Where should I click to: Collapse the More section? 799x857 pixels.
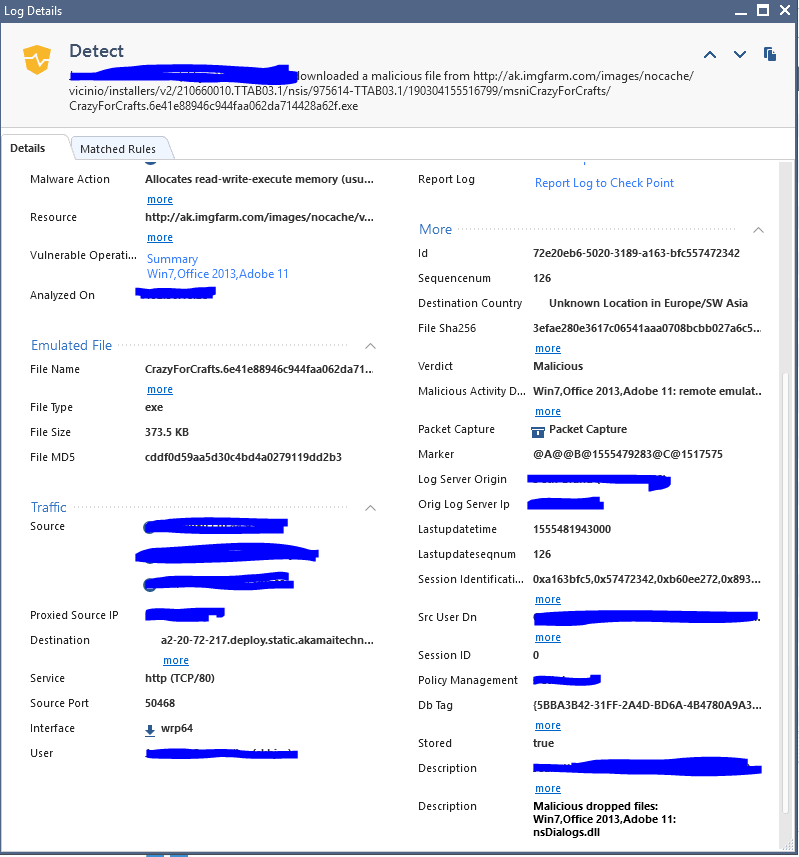pos(758,230)
